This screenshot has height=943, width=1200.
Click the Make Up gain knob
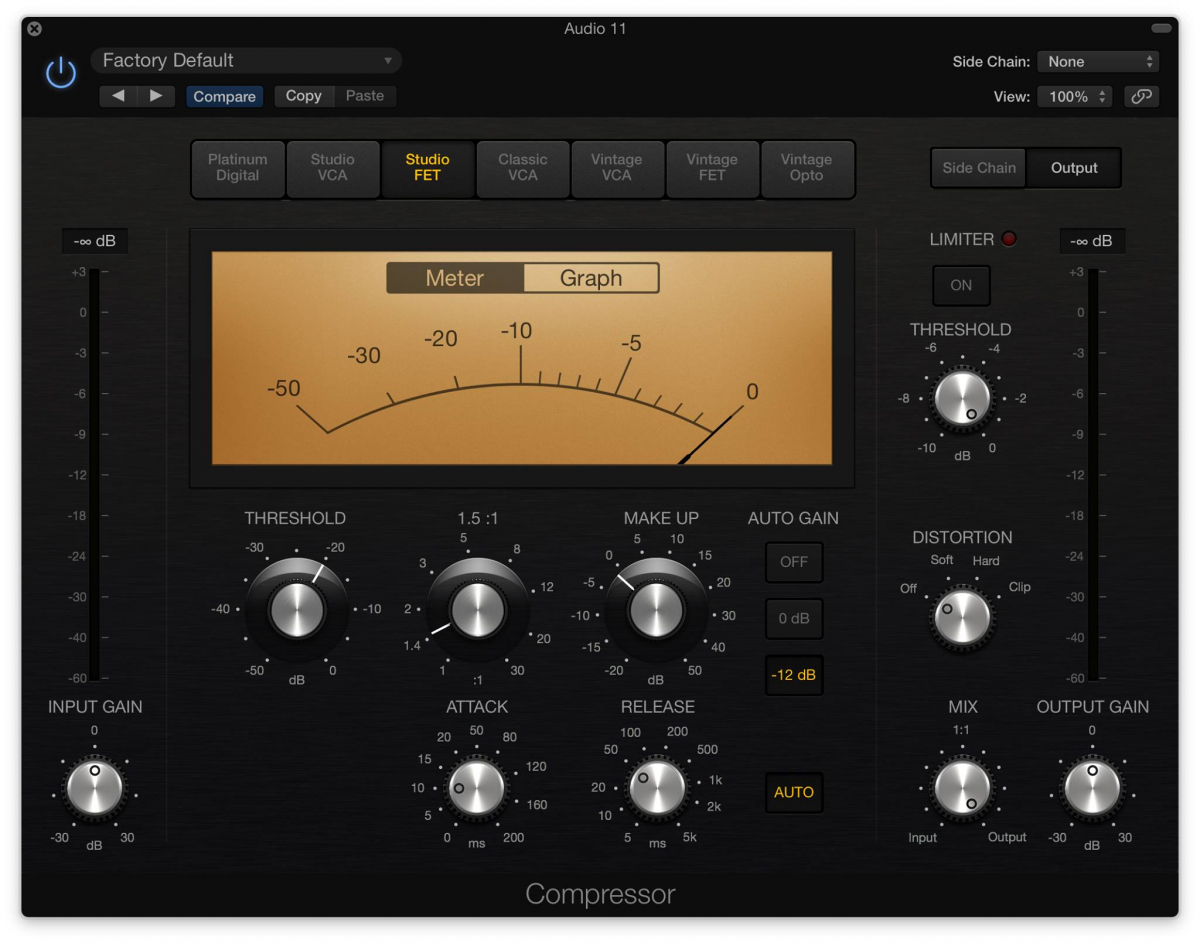(656, 609)
